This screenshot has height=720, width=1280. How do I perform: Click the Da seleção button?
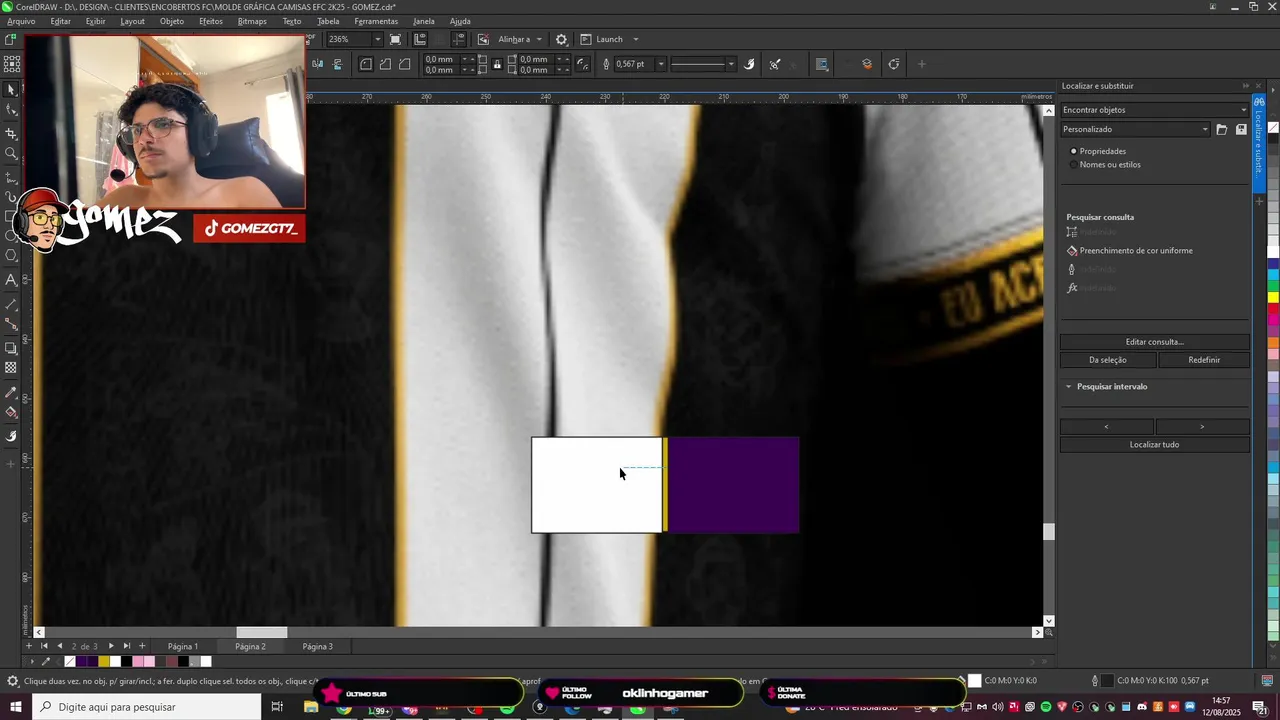pyautogui.click(x=1107, y=360)
